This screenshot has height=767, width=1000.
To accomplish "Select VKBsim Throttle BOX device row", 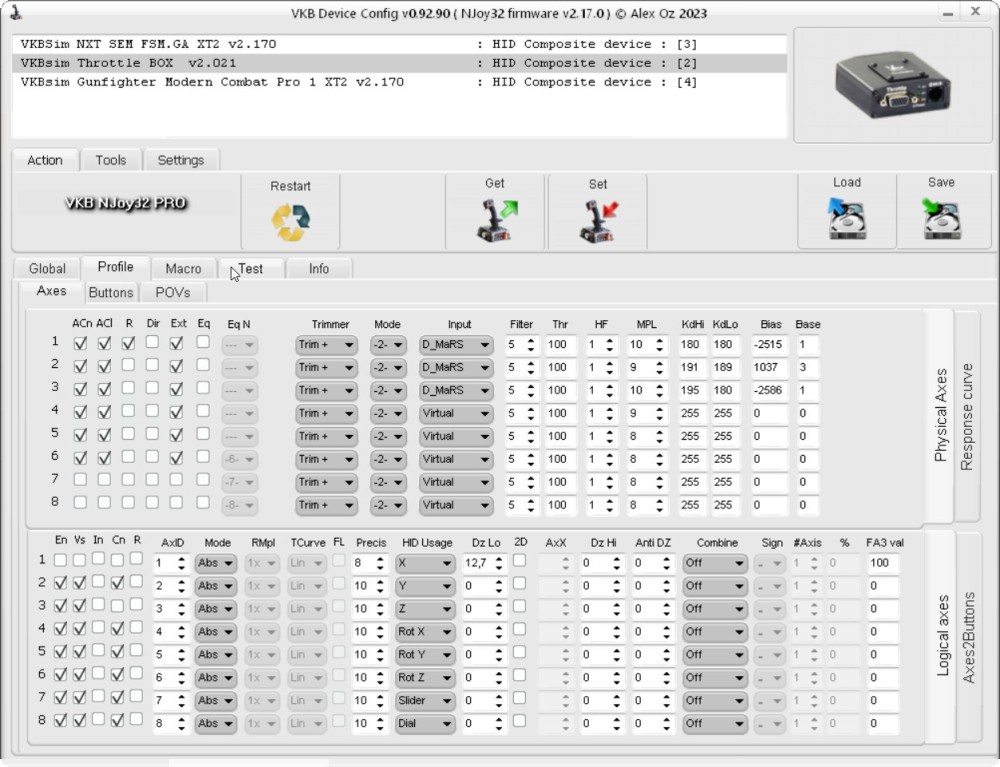I will click(399, 63).
